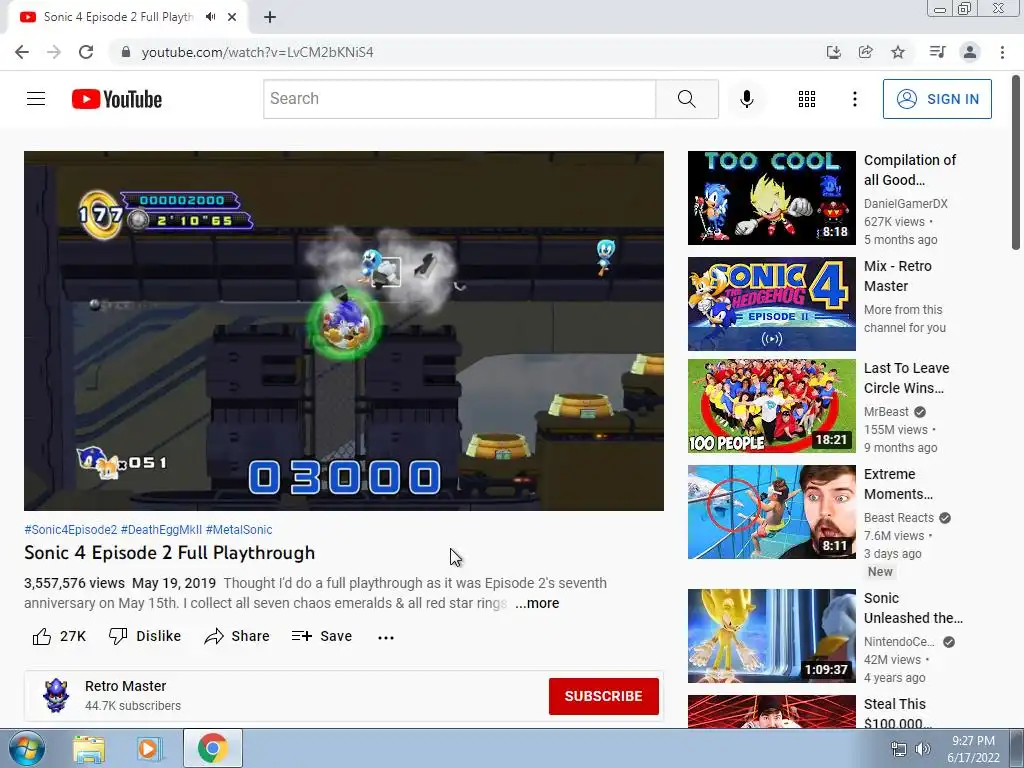The width and height of the screenshot is (1024, 768).
Task: Click the Retro Master channel name
Action: [125, 686]
